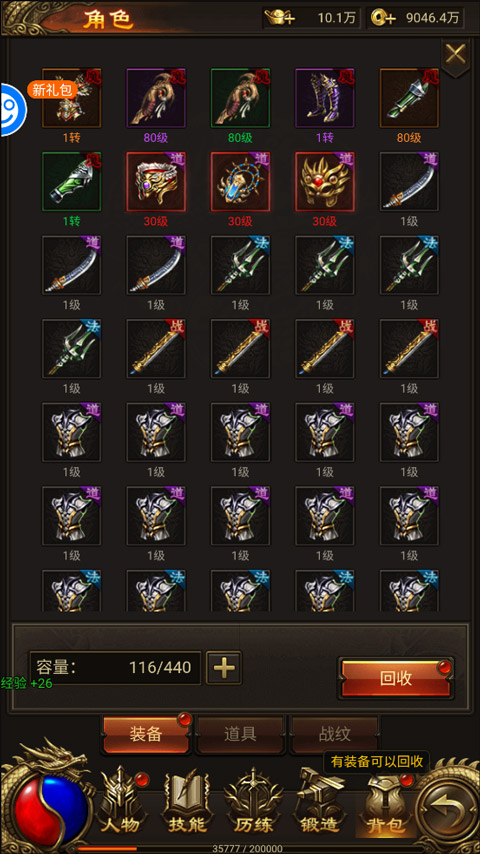Switch to the 道具 items tab
This screenshot has width=480, height=854.
click(240, 734)
